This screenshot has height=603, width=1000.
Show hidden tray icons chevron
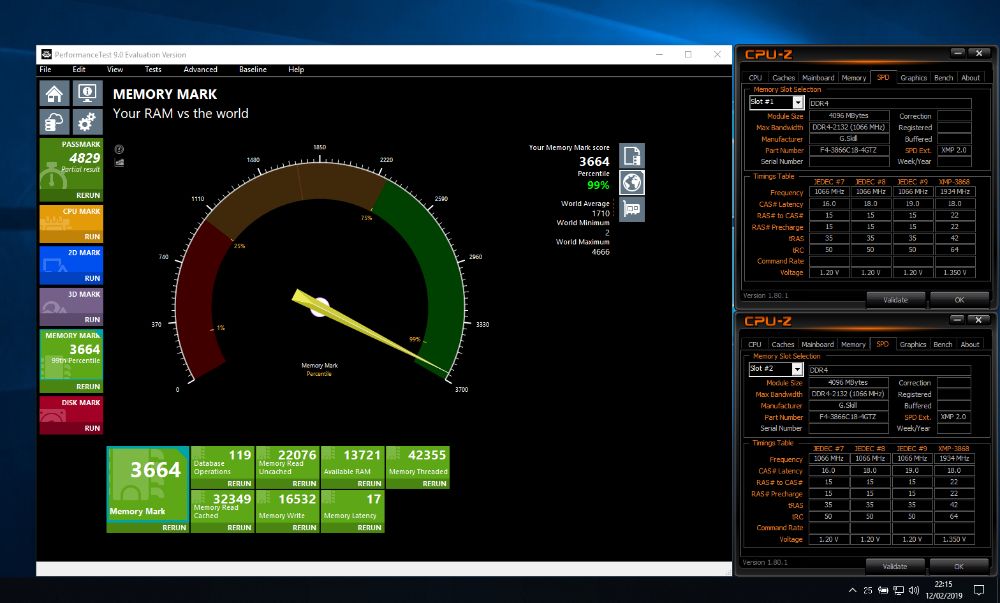pyautogui.click(x=853, y=590)
